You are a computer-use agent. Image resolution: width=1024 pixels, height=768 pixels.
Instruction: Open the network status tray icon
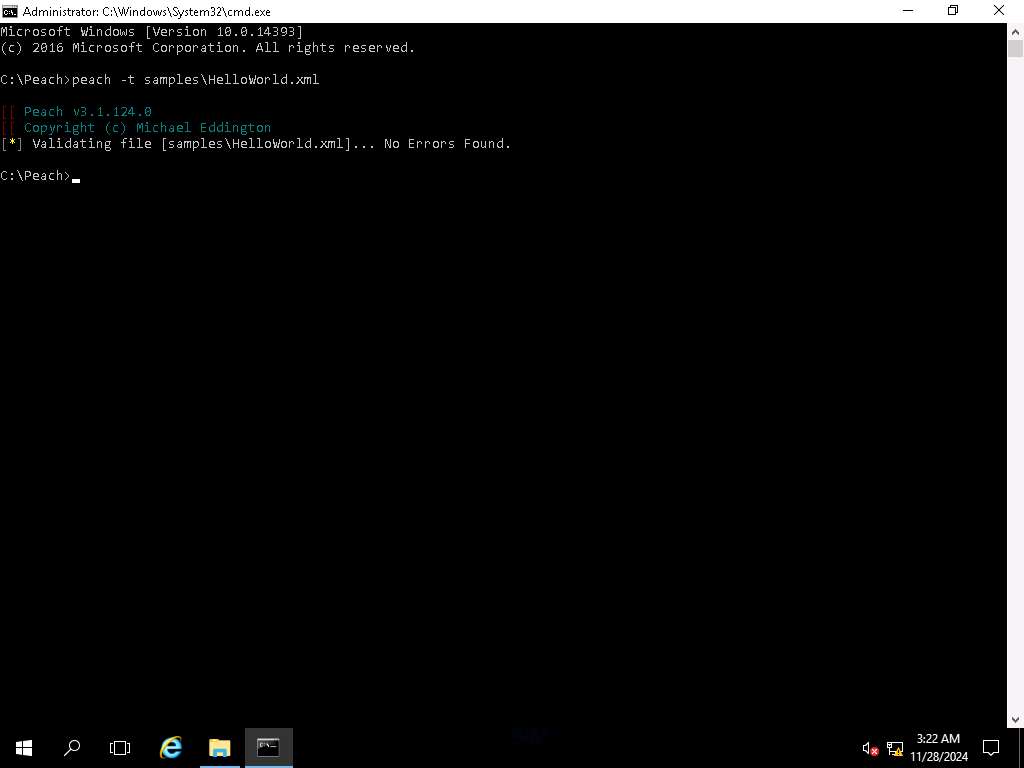(x=895, y=748)
